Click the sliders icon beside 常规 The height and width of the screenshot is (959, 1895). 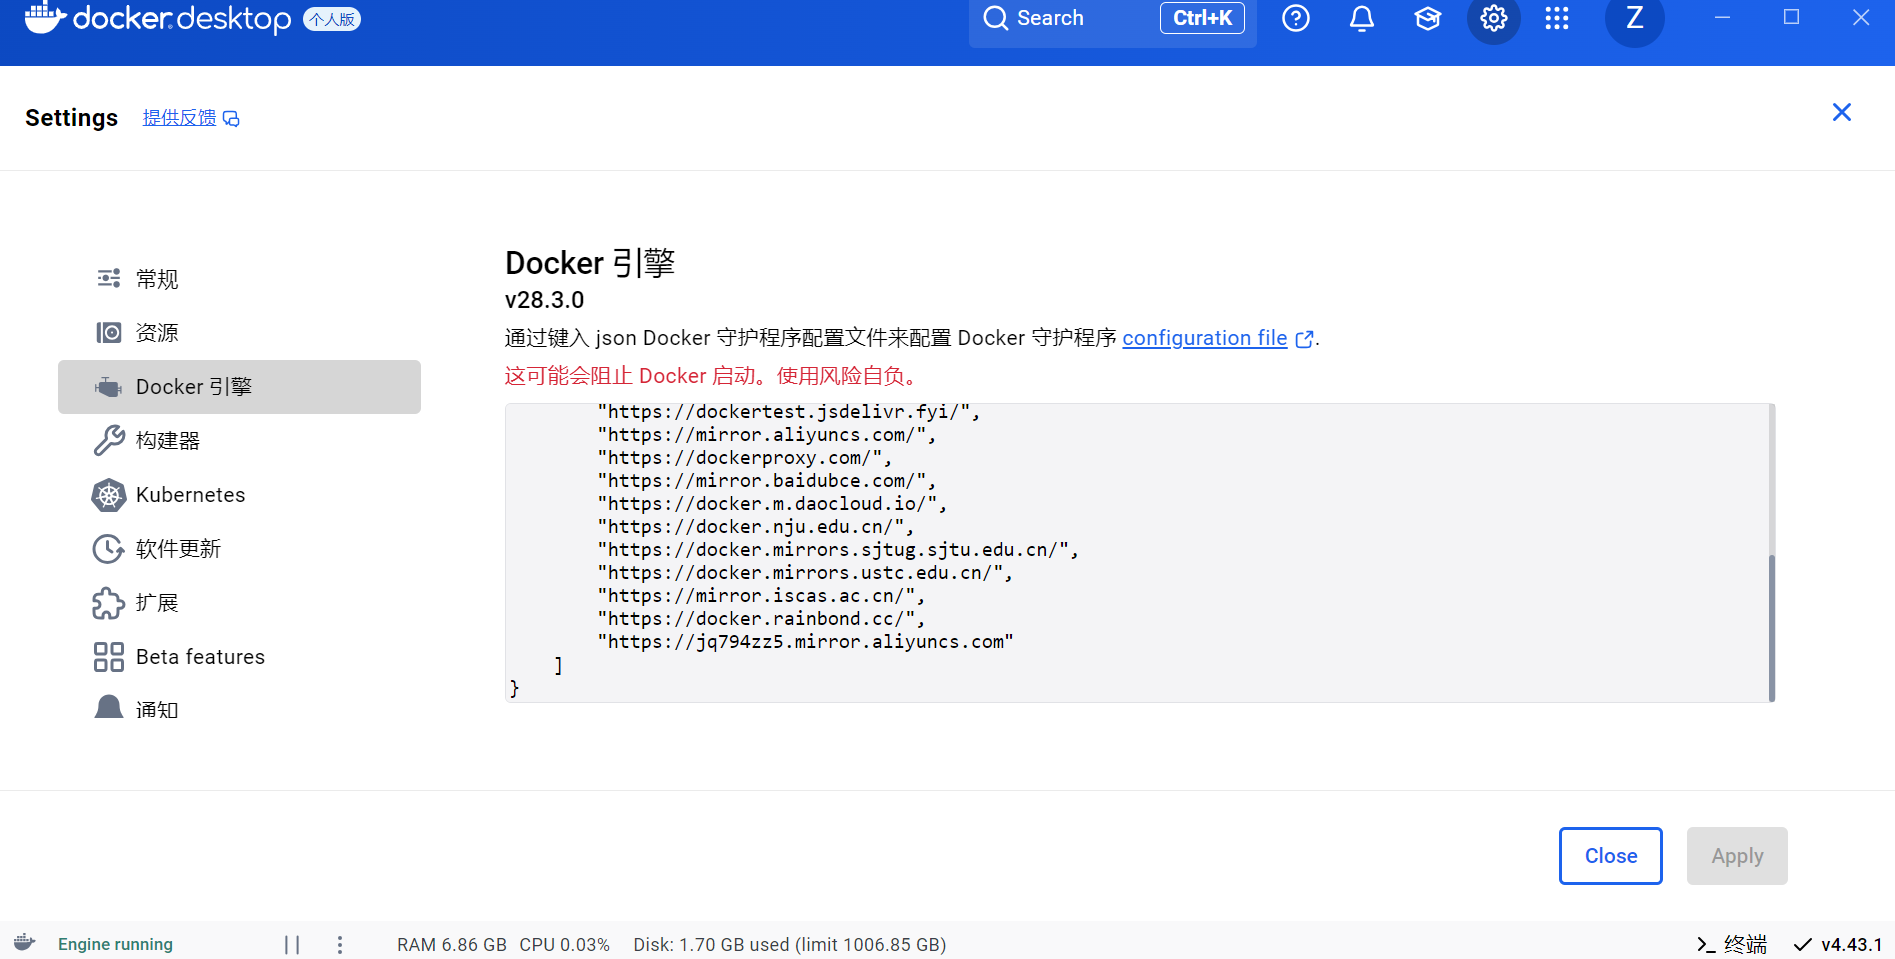coord(109,278)
